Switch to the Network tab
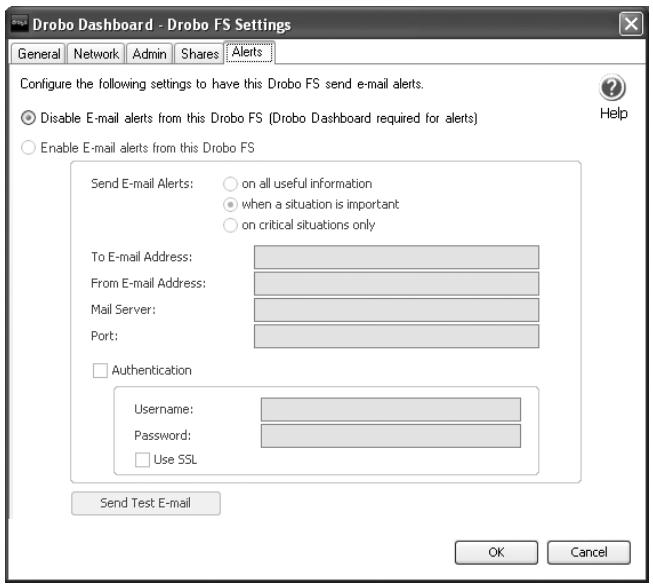653x587 pixels. point(96,54)
